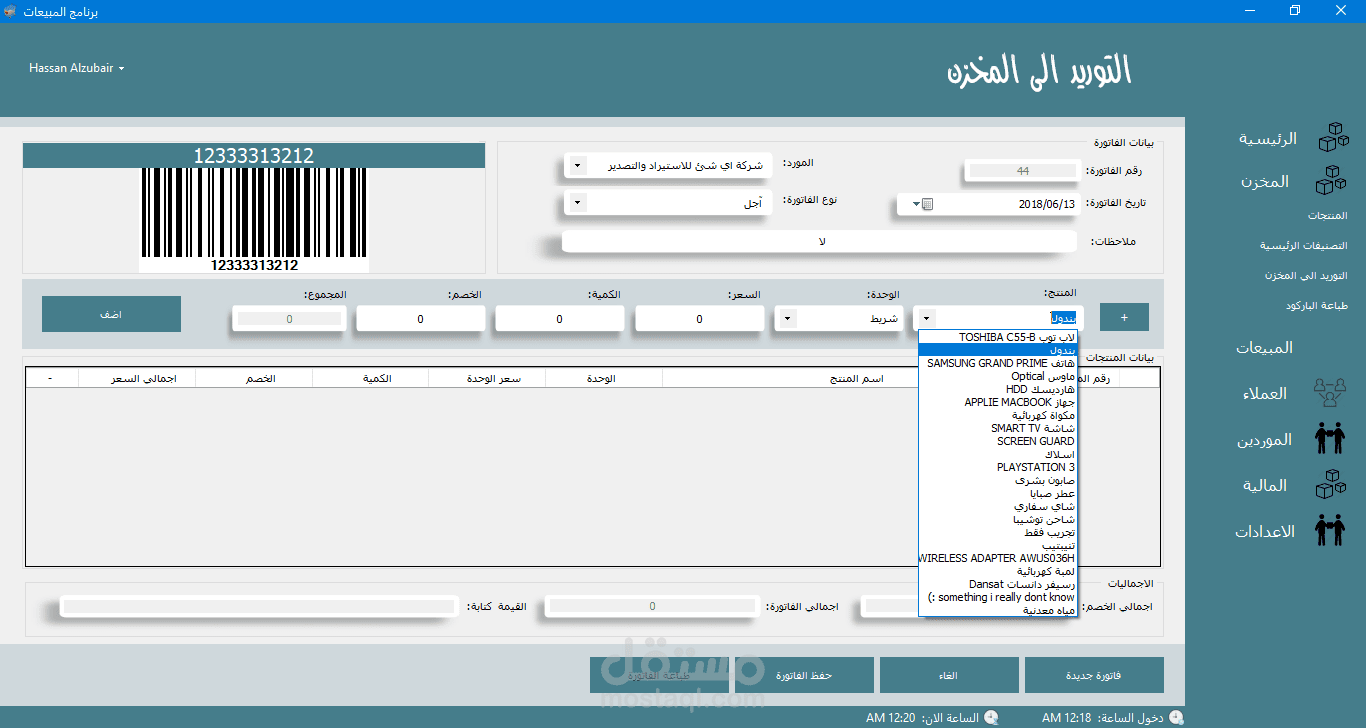Select تجريب فقط in the list
Screen dimensions: 1366x728
point(998,532)
